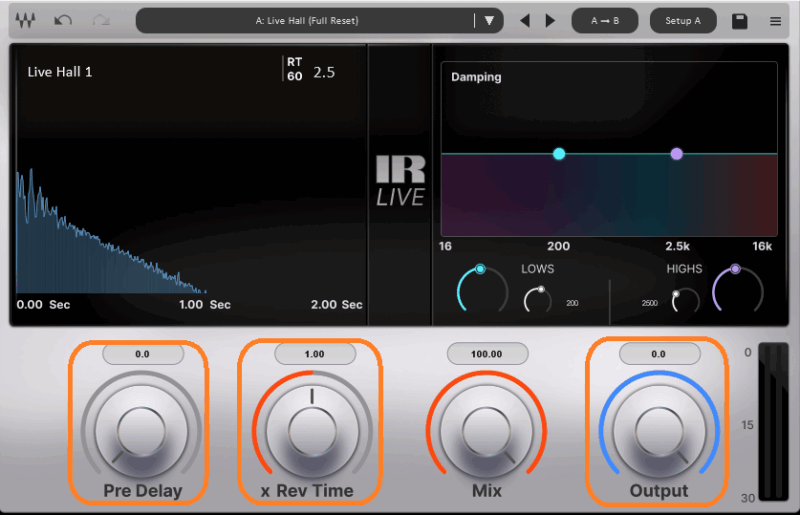Click the Mix knob
This screenshot has width=800, height=515.
[x=486, y=431]
